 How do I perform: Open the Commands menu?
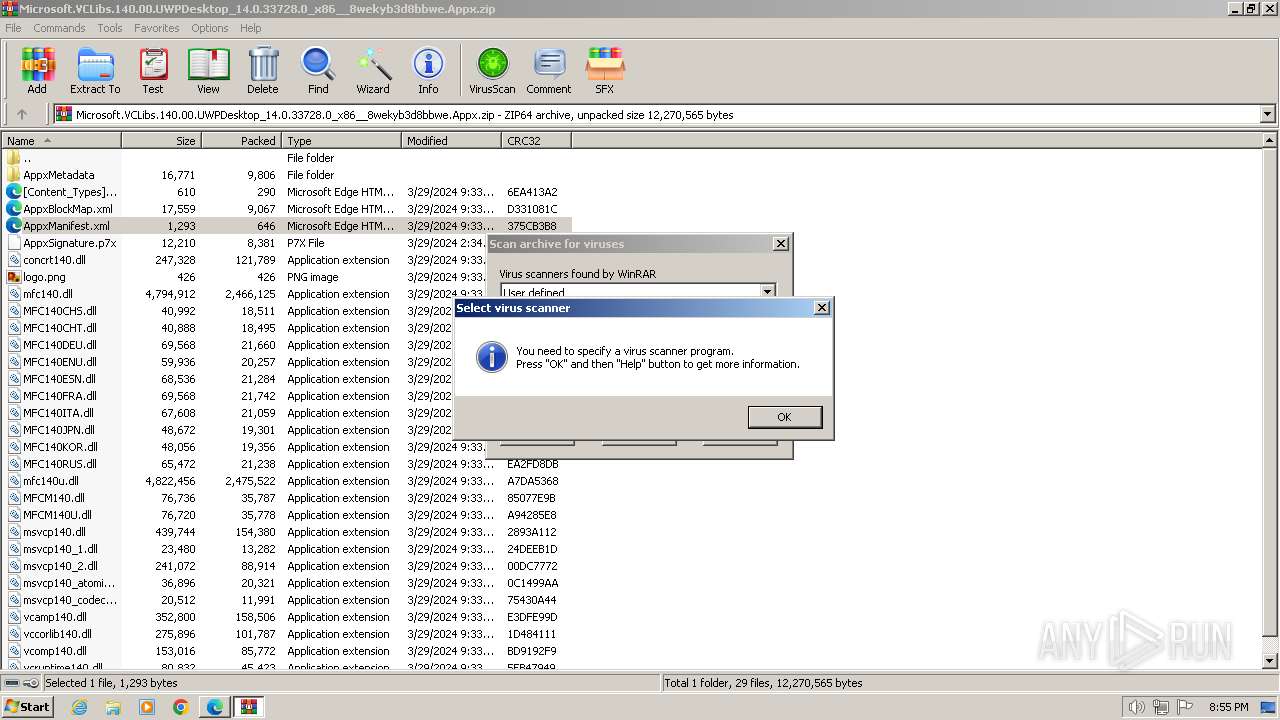click(59, 28)
